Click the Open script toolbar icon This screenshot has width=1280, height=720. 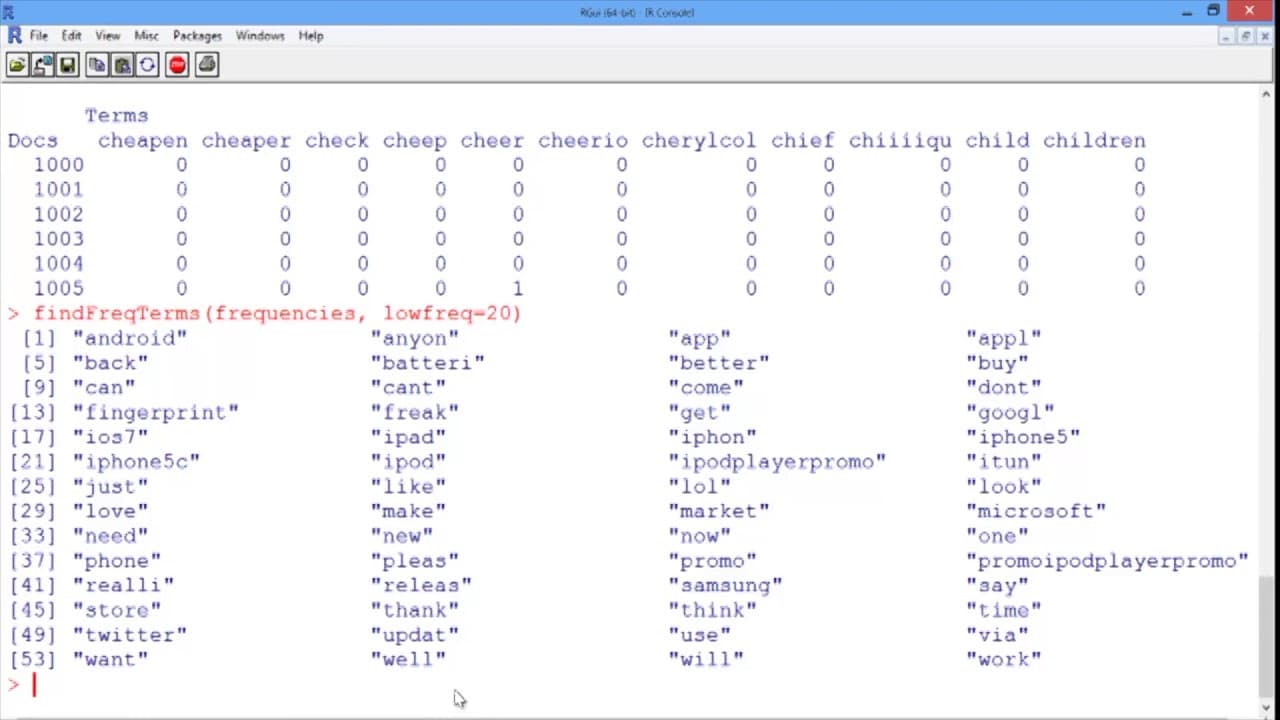[x=17, y=66]
